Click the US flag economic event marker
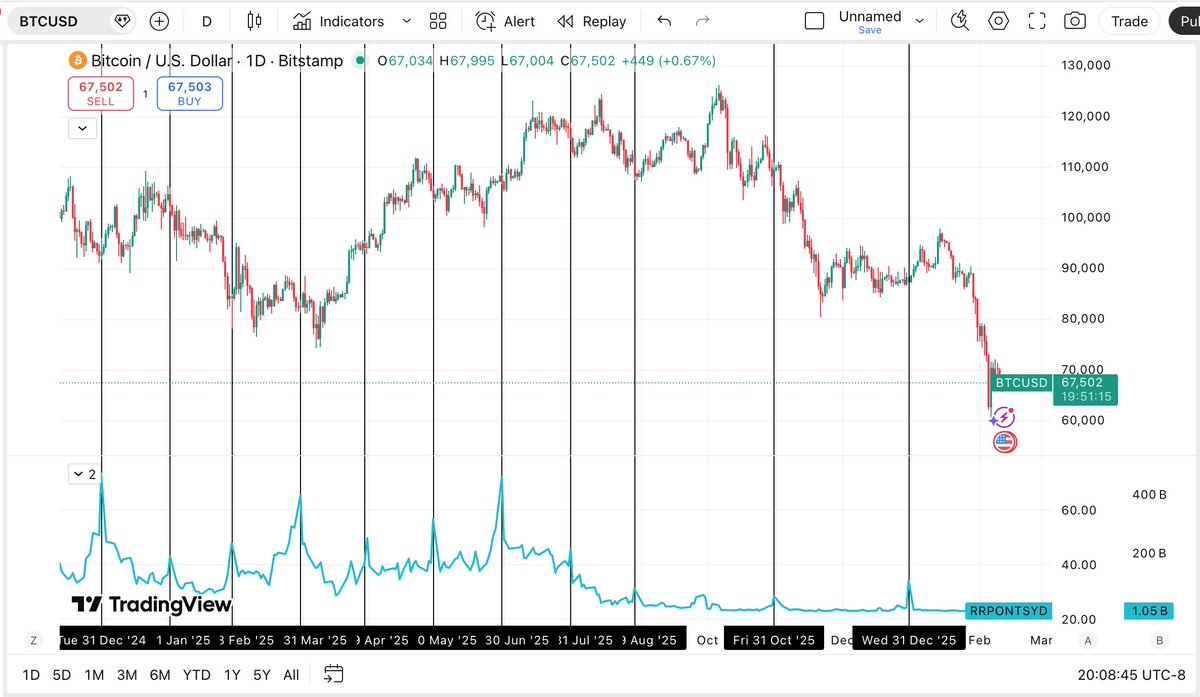The image size is (1200, 697). tap(1005, 442)
